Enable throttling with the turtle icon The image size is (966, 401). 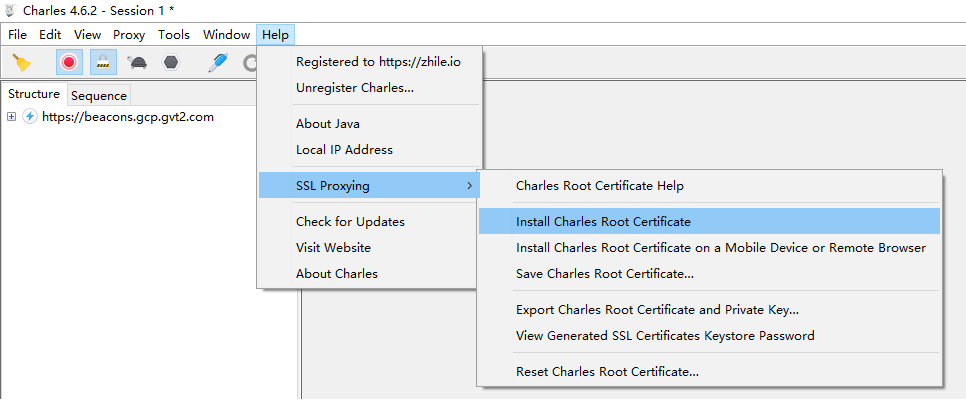[137, 62]
